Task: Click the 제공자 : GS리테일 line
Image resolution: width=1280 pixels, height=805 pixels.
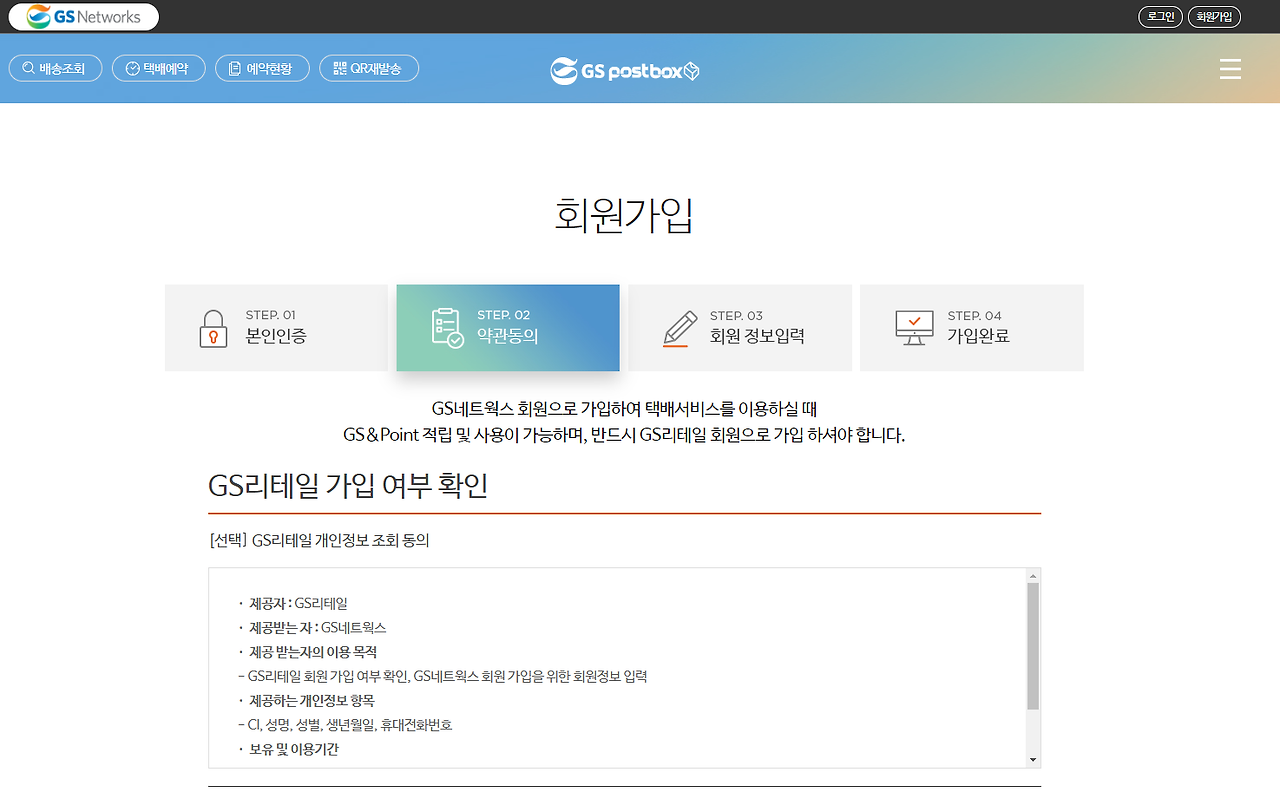Action: tap(293, 604)
